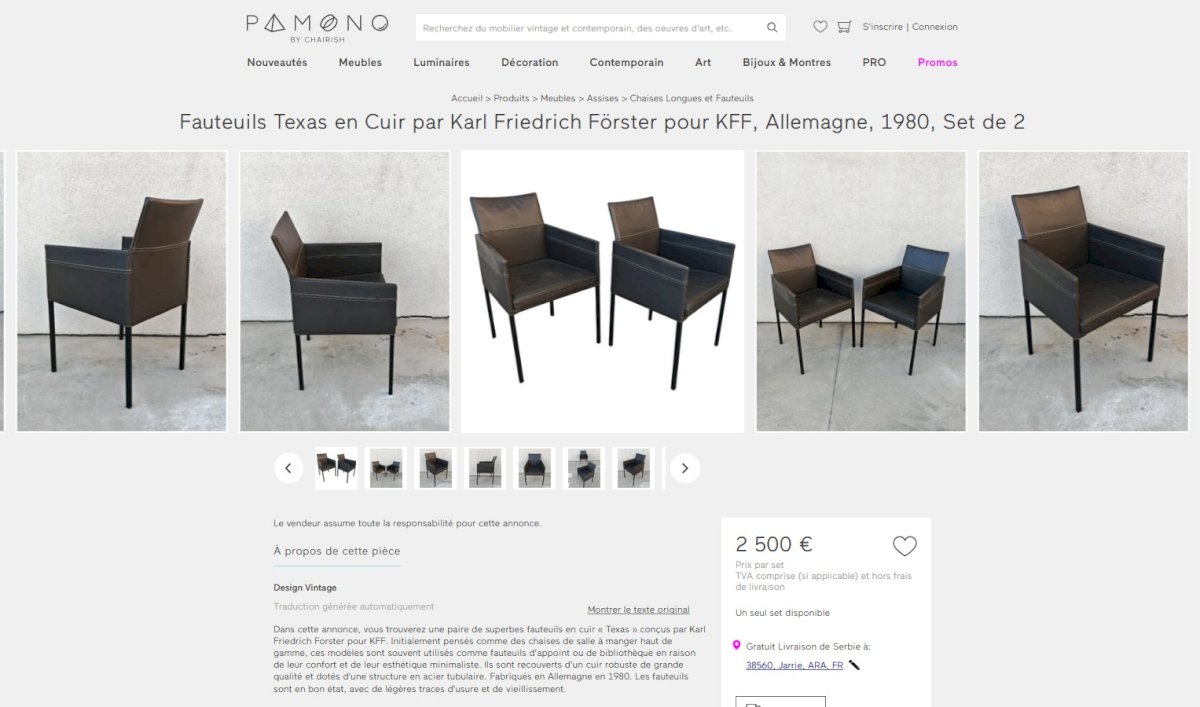Open the wishlist heart icon in header
The image size is (1200, 707).
coord(820,27)
